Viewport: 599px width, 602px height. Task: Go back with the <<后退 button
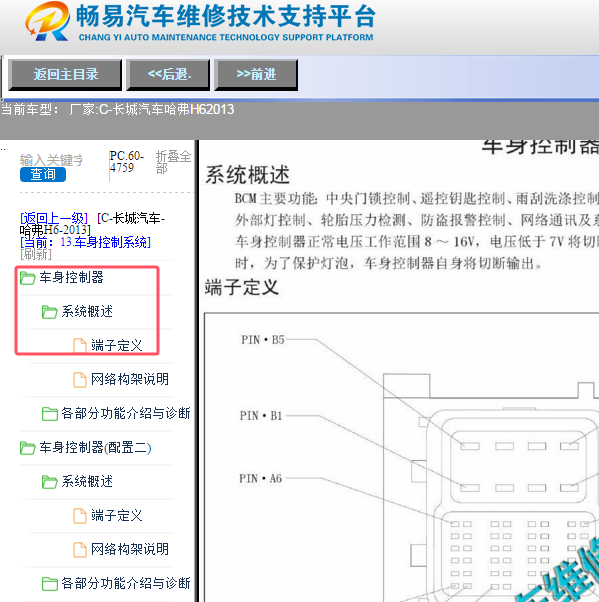(x=168, y=75)
